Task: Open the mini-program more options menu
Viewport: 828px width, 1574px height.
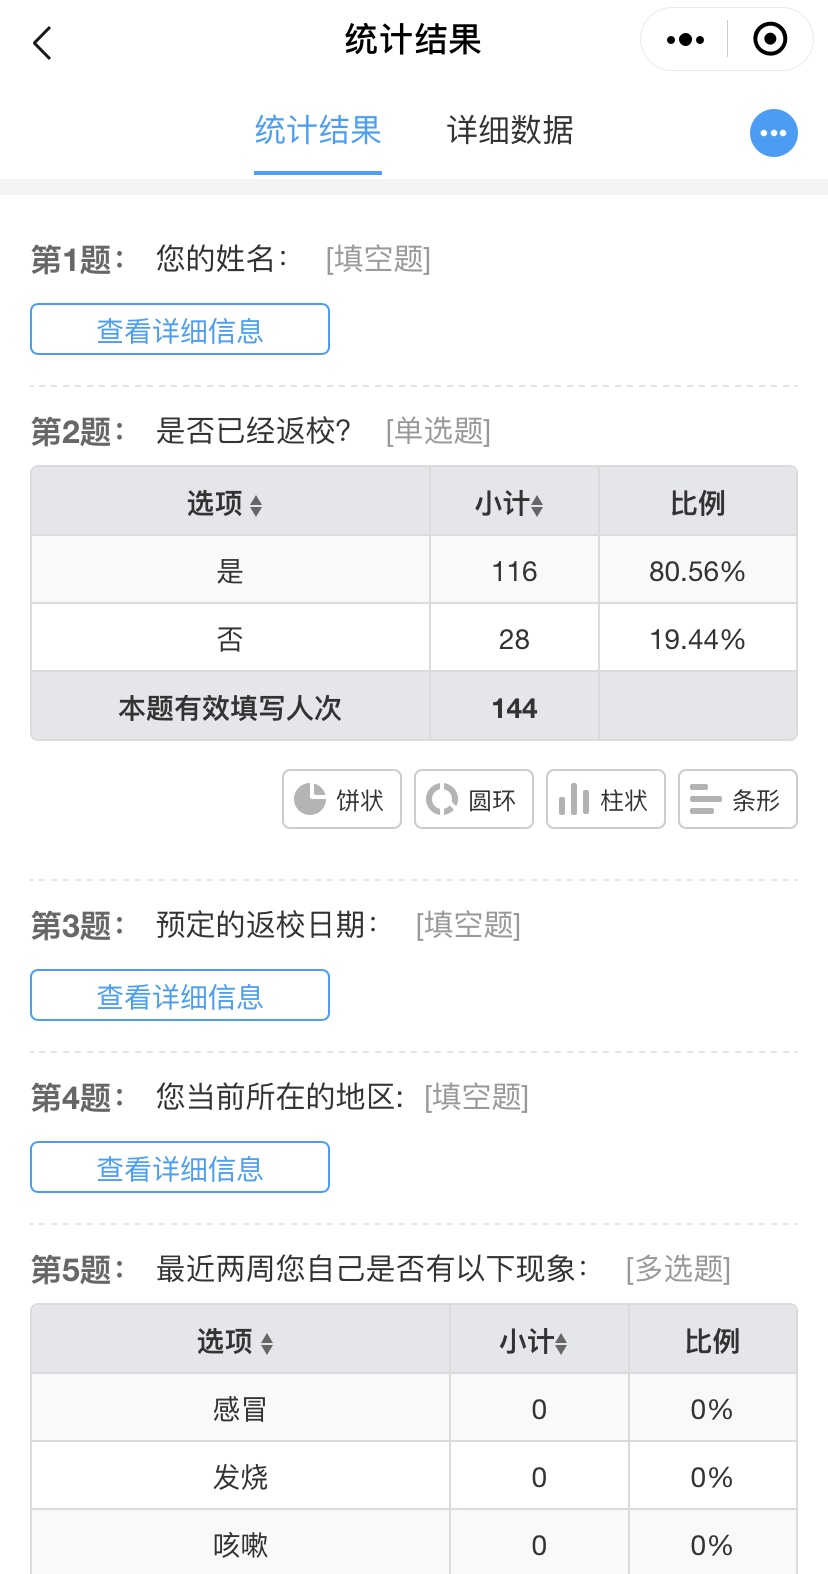Action: 685,40
